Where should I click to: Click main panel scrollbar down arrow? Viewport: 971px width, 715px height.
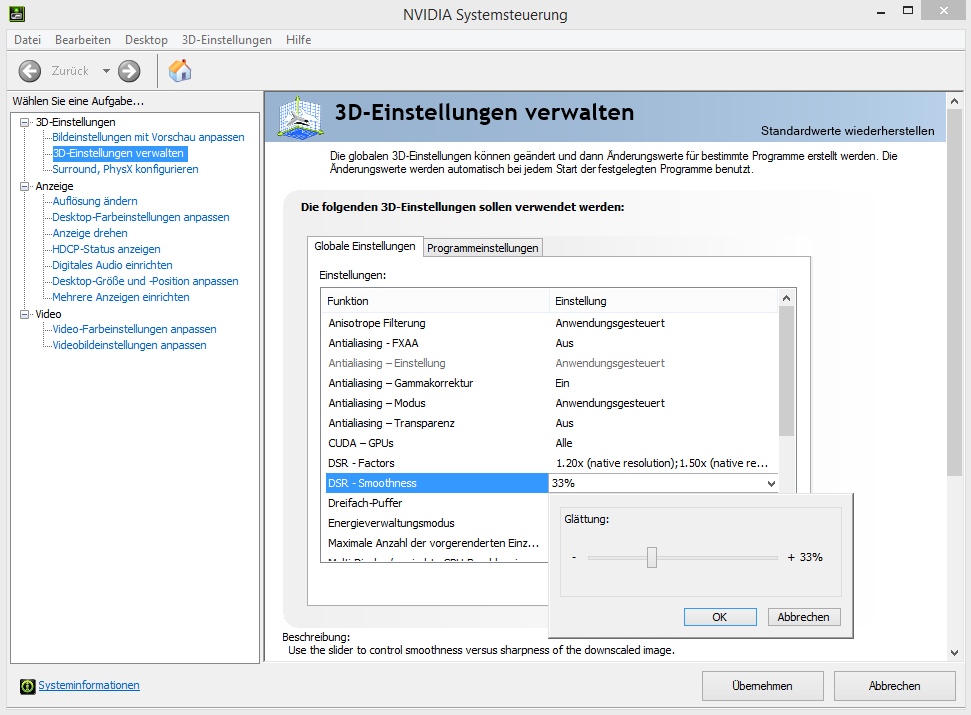point(954,652)
